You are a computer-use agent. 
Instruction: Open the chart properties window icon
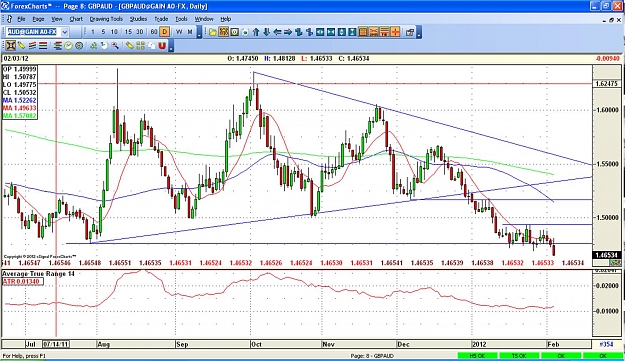[x=410, y=32]
